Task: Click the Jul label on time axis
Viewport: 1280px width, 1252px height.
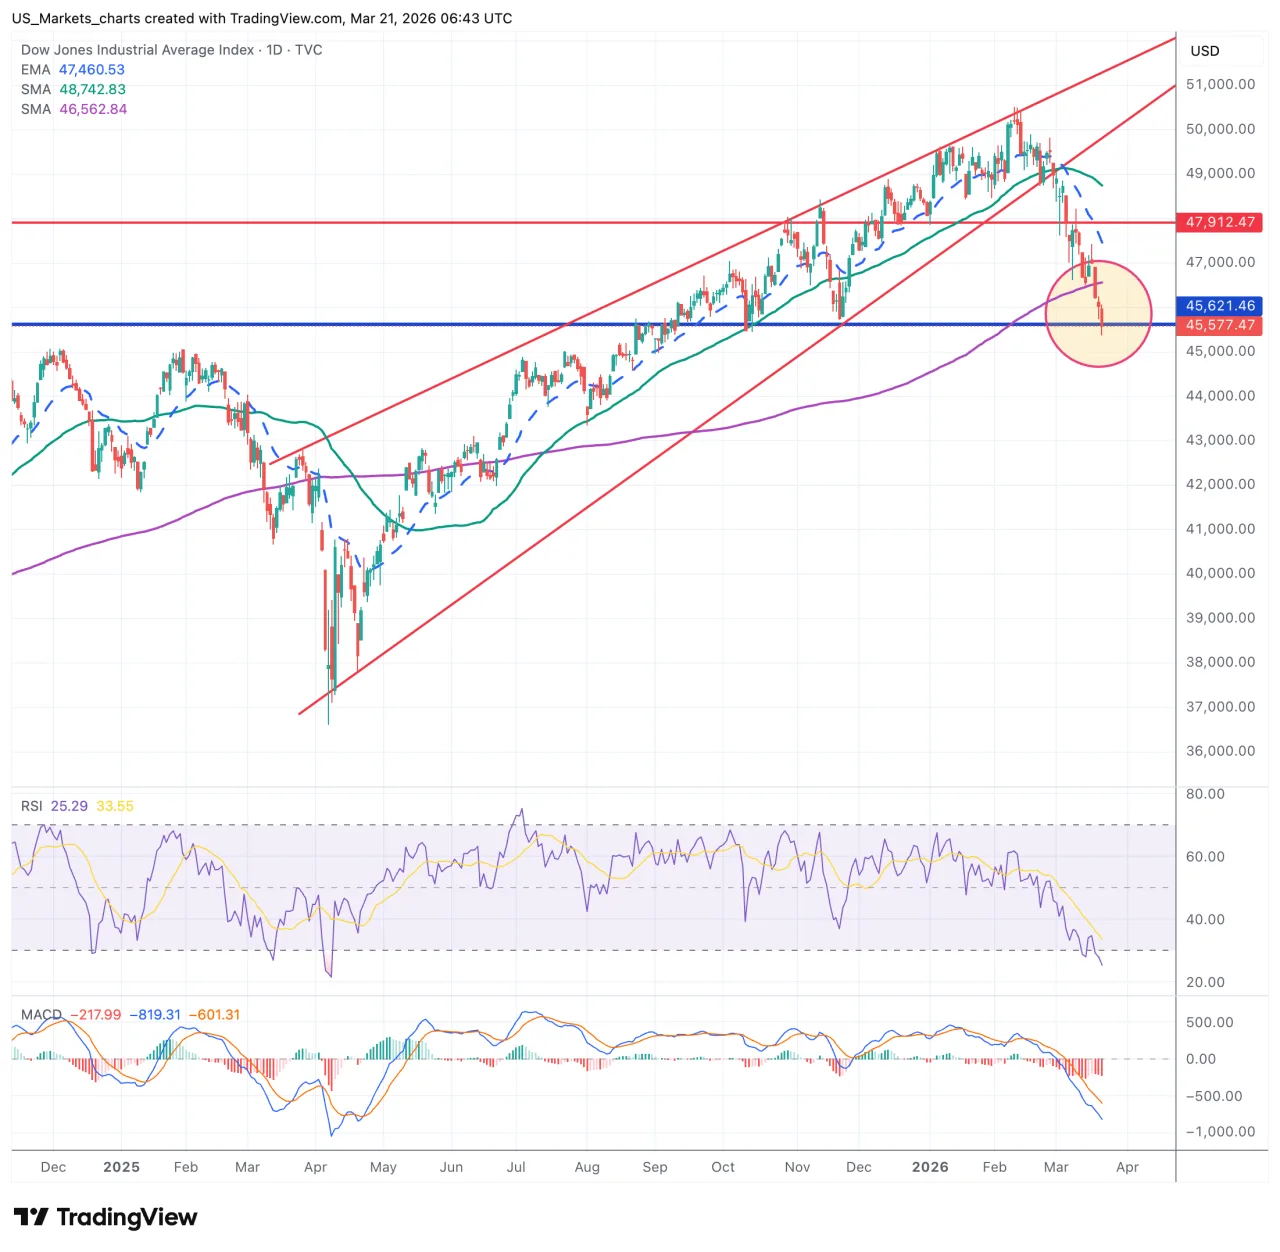Action: pos(516,1167)
